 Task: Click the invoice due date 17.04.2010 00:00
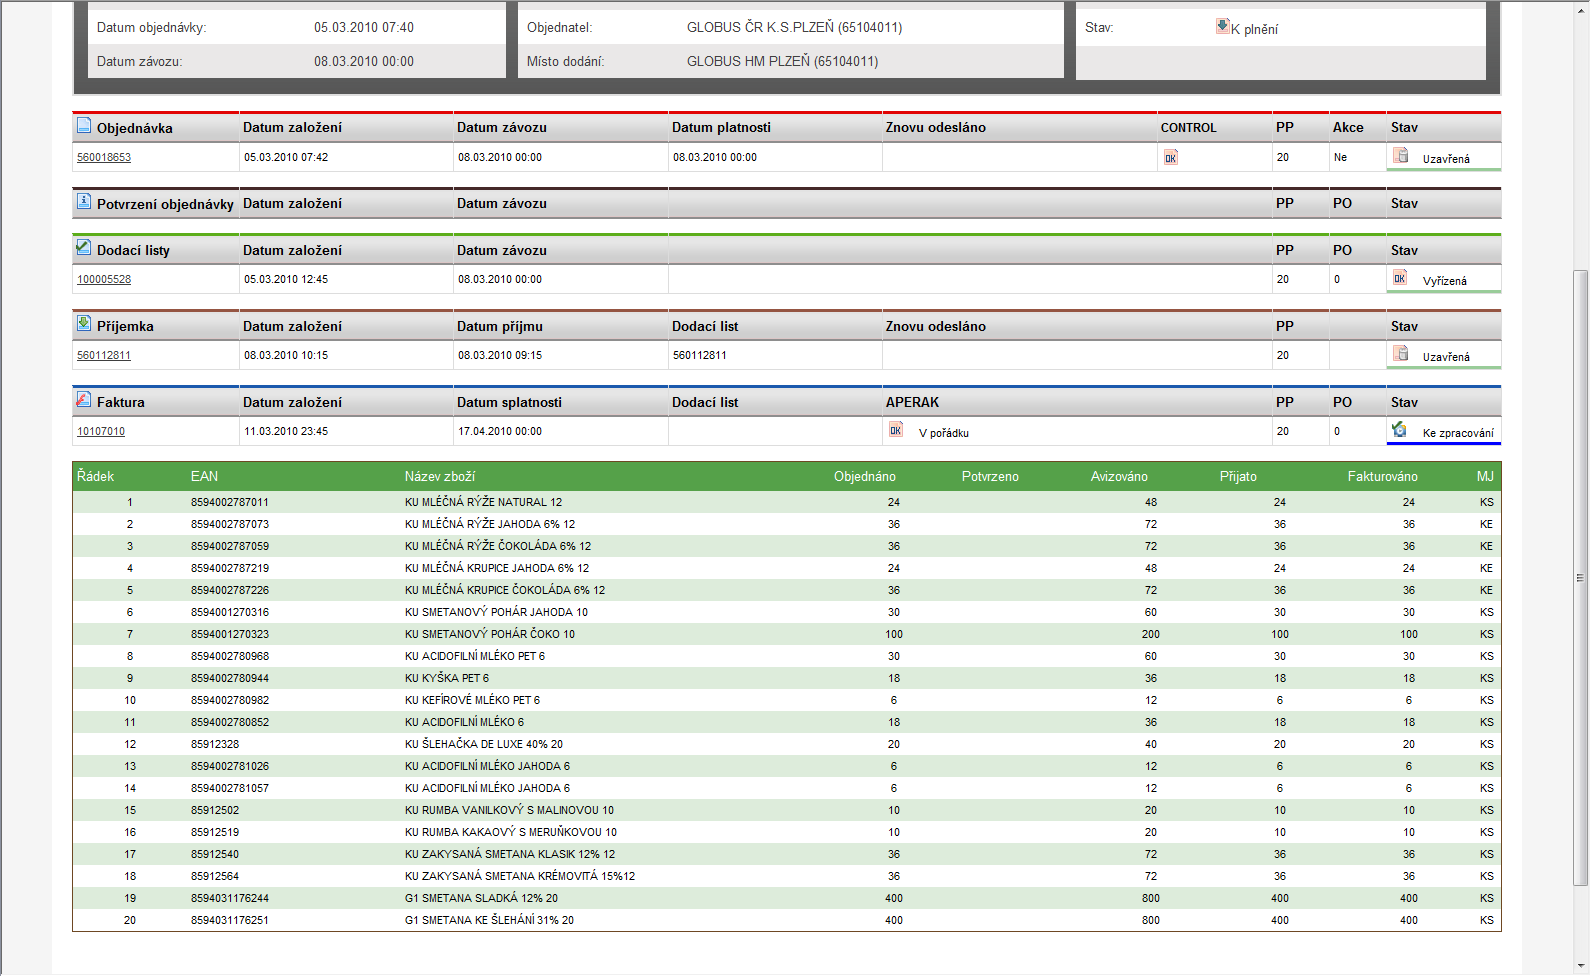coord(500,431)
